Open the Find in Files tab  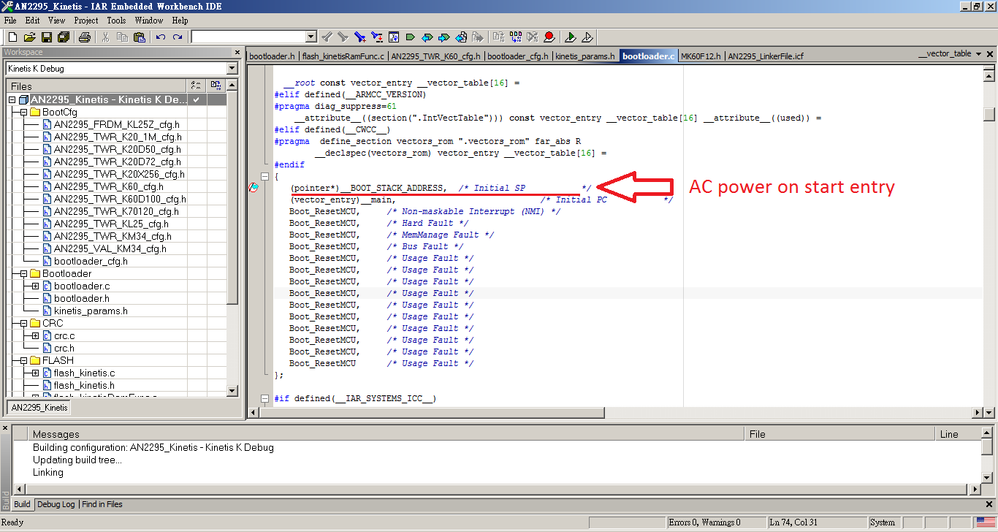(x=102, y=505)
